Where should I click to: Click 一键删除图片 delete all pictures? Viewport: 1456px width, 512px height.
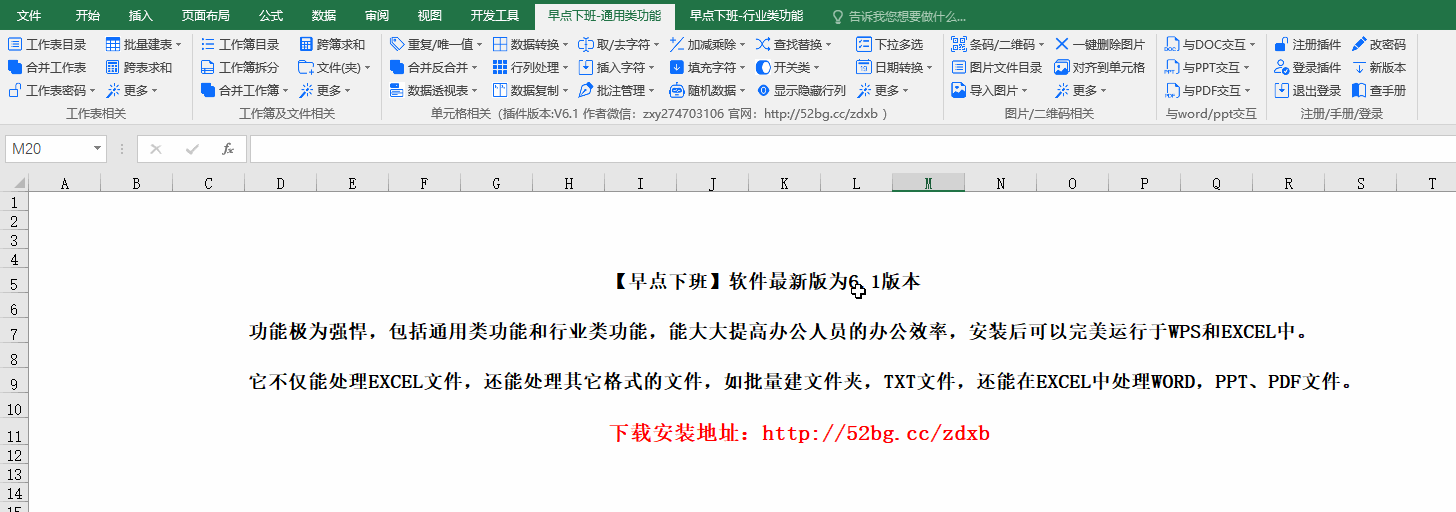(1100, 44)
